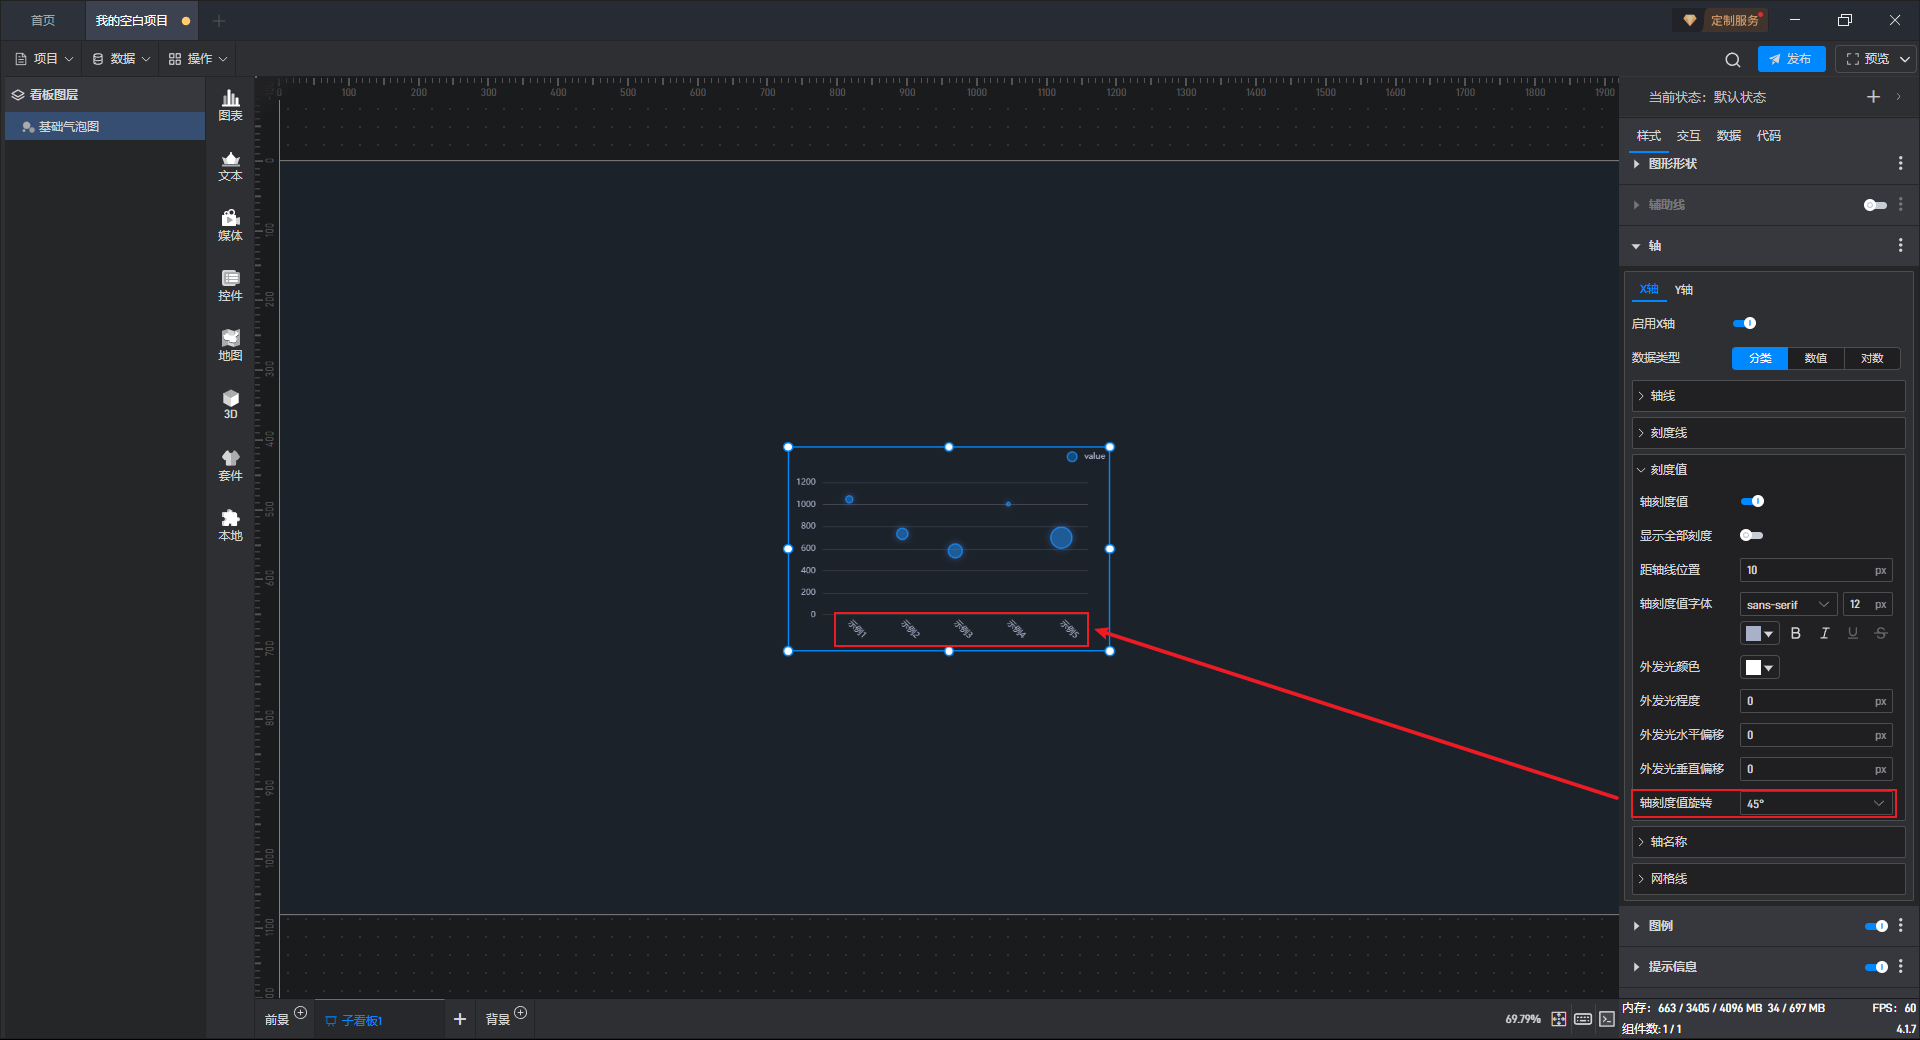Open the console icon in status bar

point(1607,1019)
